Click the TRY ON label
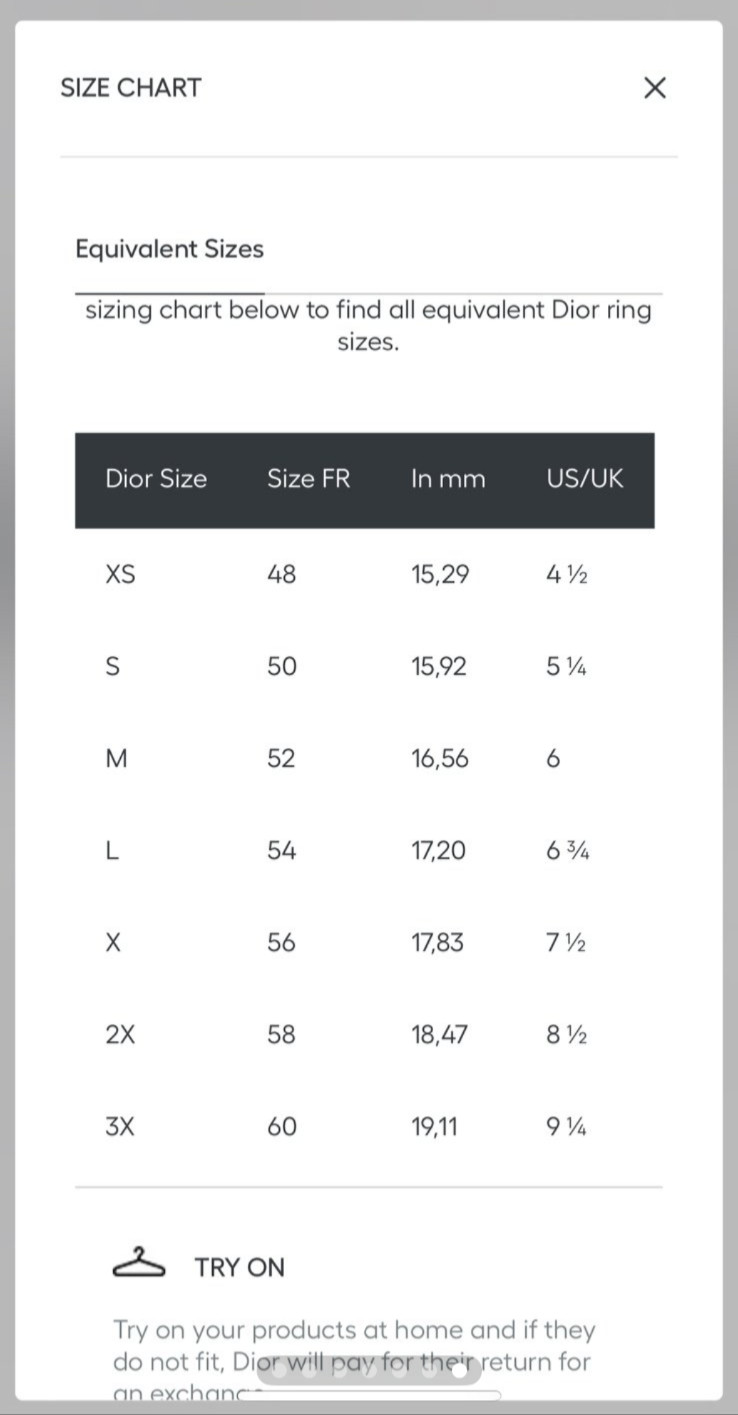The image size is (738, 1415). coord(240,1268)
